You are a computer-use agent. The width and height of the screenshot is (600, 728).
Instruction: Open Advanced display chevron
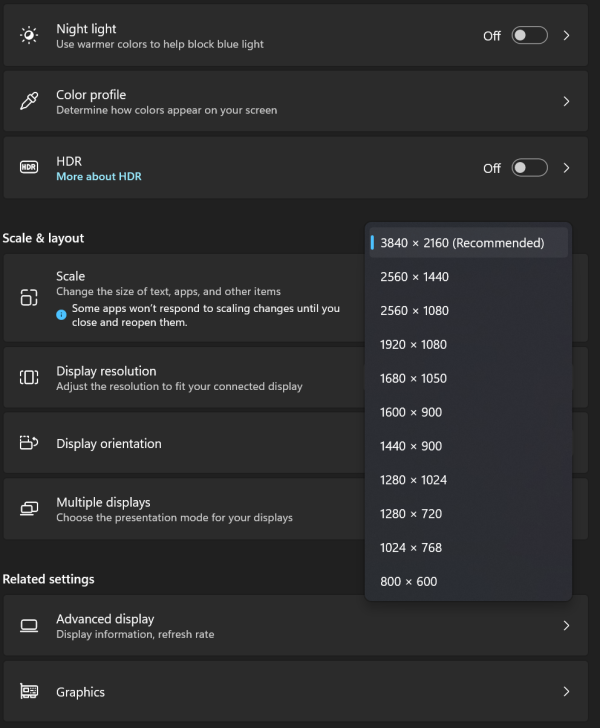(x=566, y=625)
